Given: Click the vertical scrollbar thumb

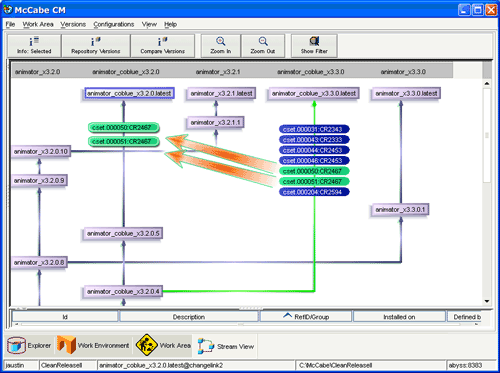Looking at the screenshot, I should [x=487, y=135].
